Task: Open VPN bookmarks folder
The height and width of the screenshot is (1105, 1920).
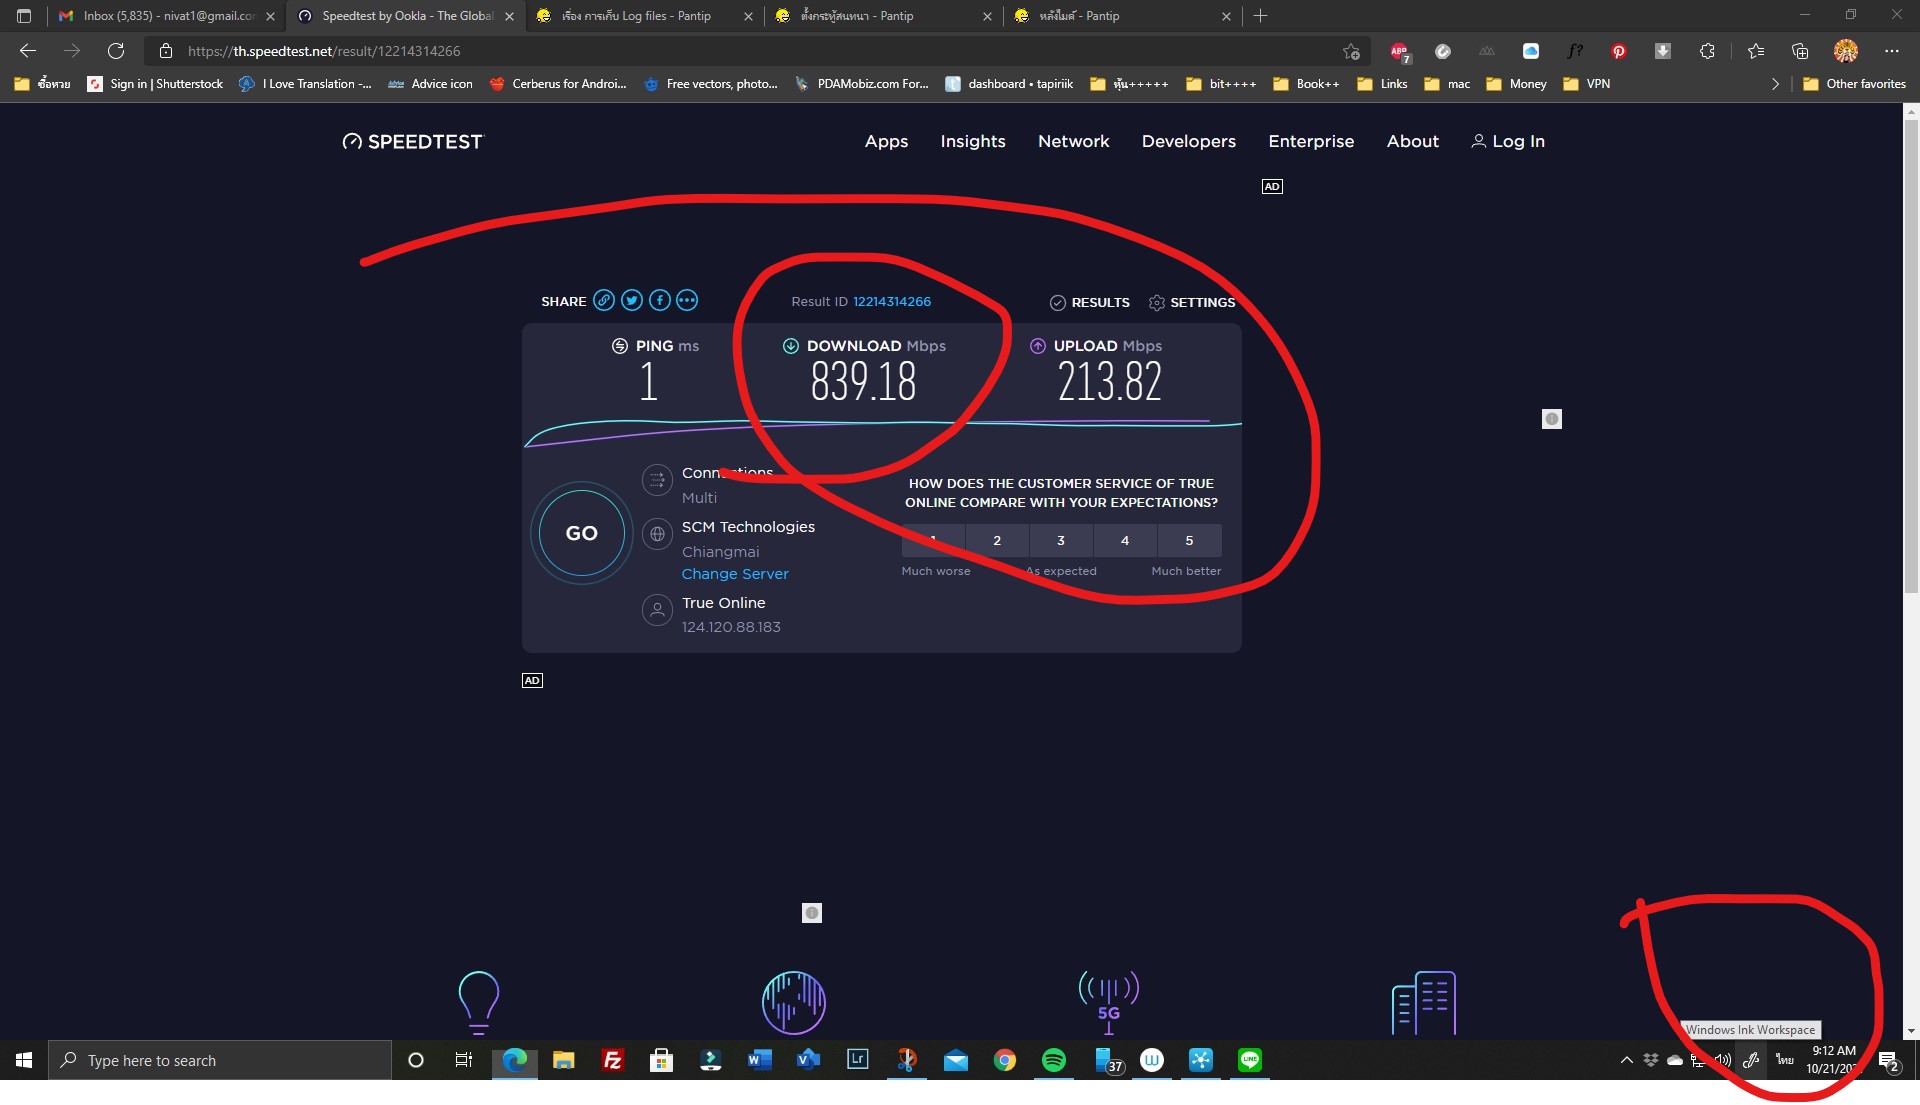Action: coord(1586,84)
